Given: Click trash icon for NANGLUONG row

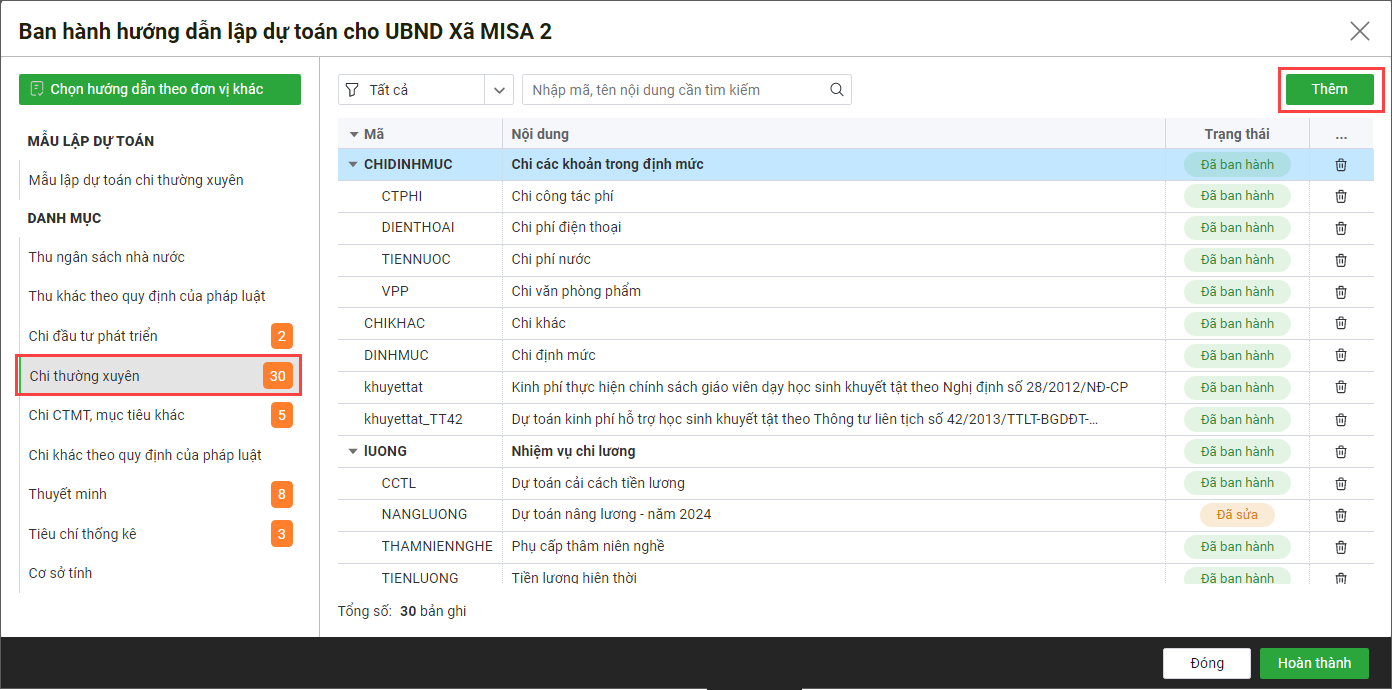Looking at the screenshot, I should point(1341,515).
